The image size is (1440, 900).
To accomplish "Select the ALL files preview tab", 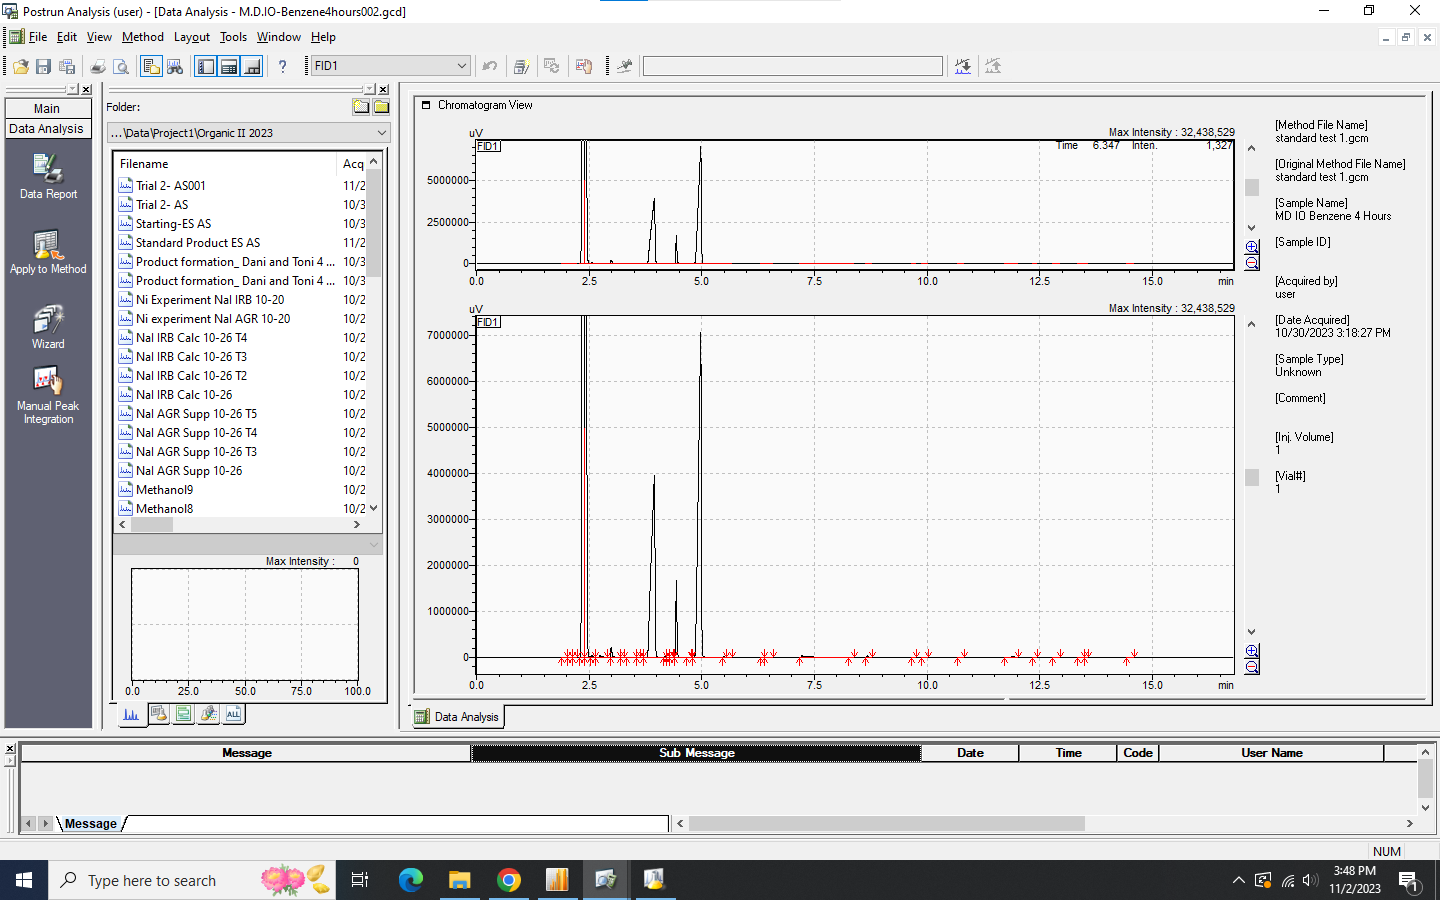I will tap(234, 714).
